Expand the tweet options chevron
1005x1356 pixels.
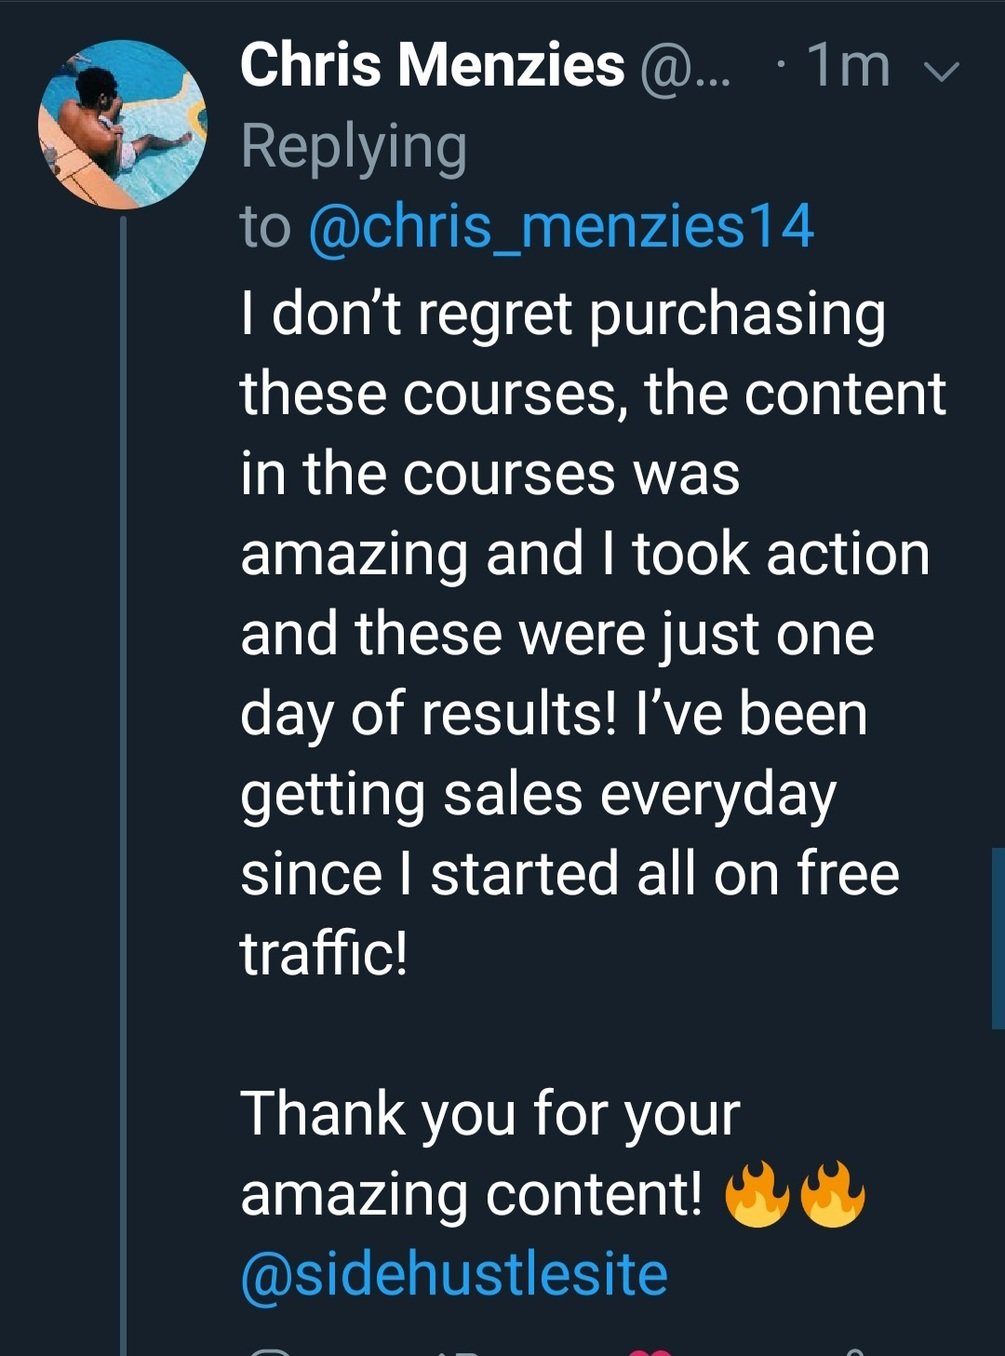pos(941,70)
